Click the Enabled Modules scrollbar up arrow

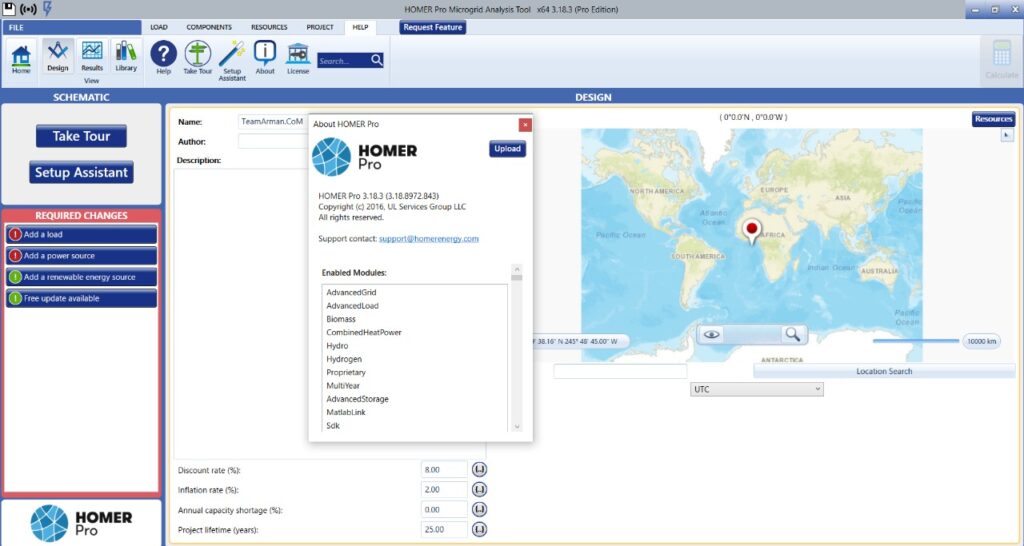pyautogui.click(x=517, y=268)
